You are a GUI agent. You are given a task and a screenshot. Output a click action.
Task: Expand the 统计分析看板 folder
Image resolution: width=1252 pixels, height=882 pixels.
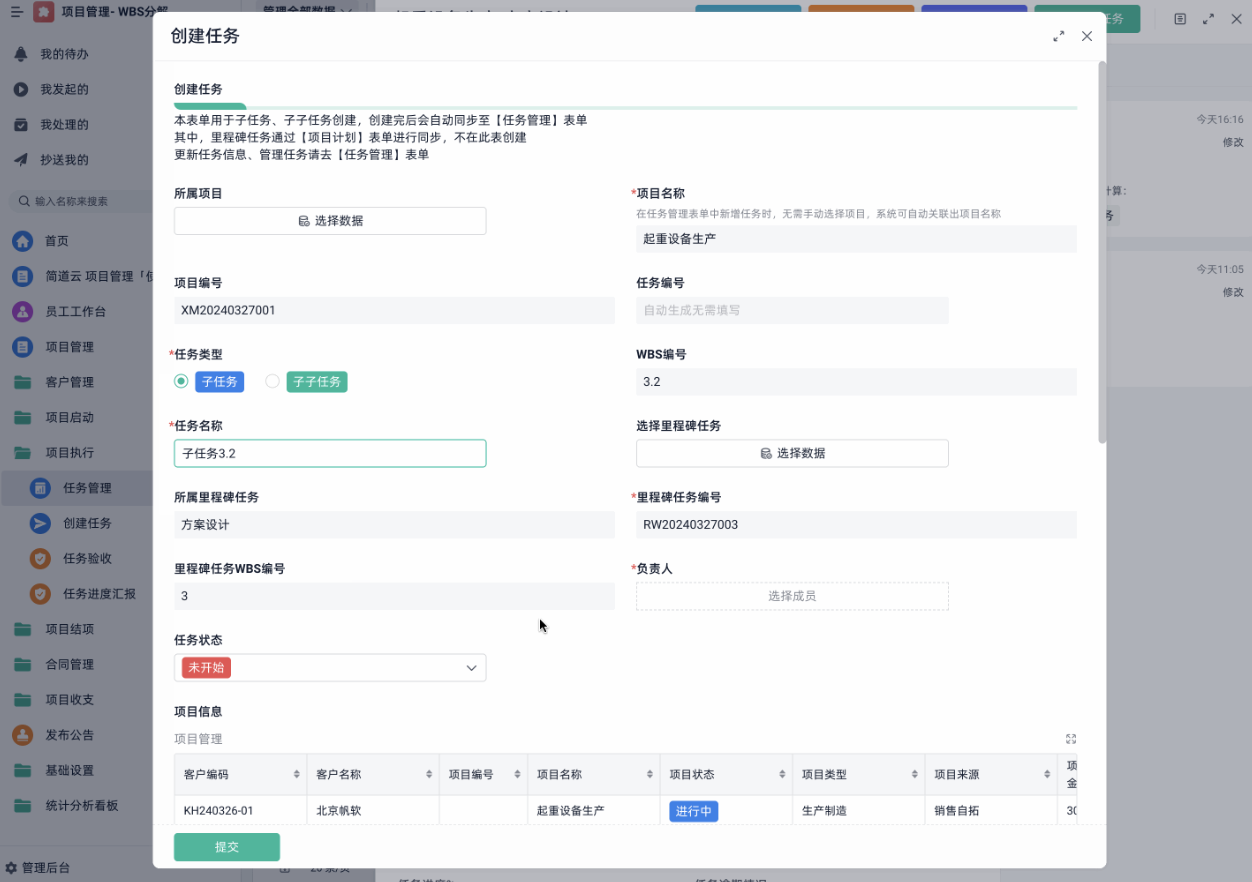[80, 806]
